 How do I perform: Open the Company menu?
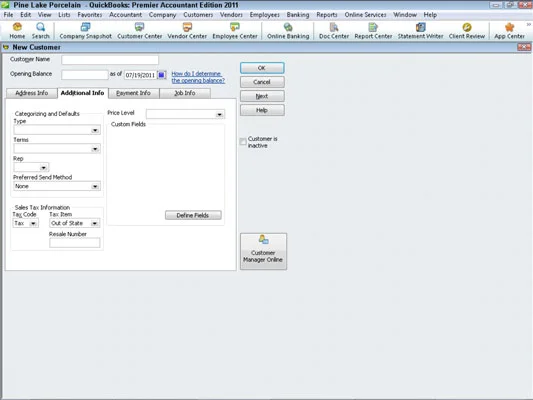pos(162,15)
